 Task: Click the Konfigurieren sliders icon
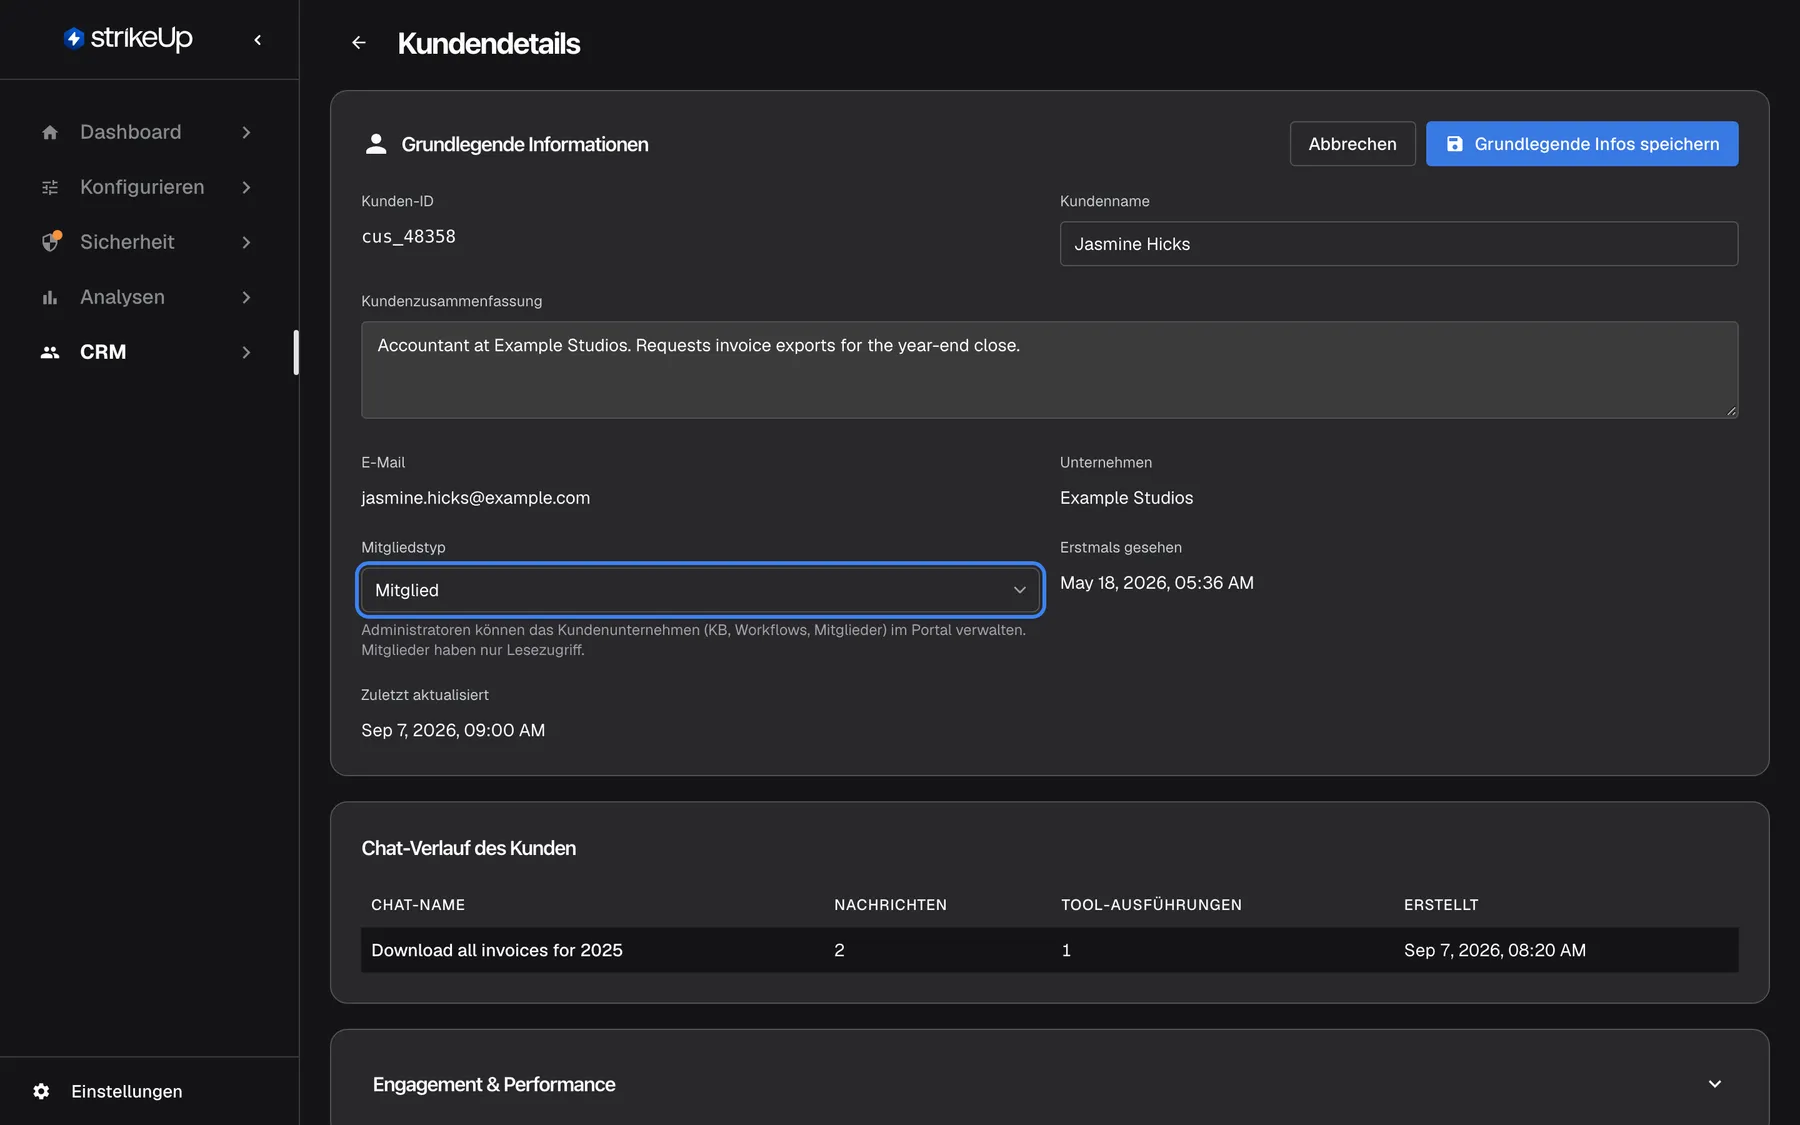coord(50,187)
